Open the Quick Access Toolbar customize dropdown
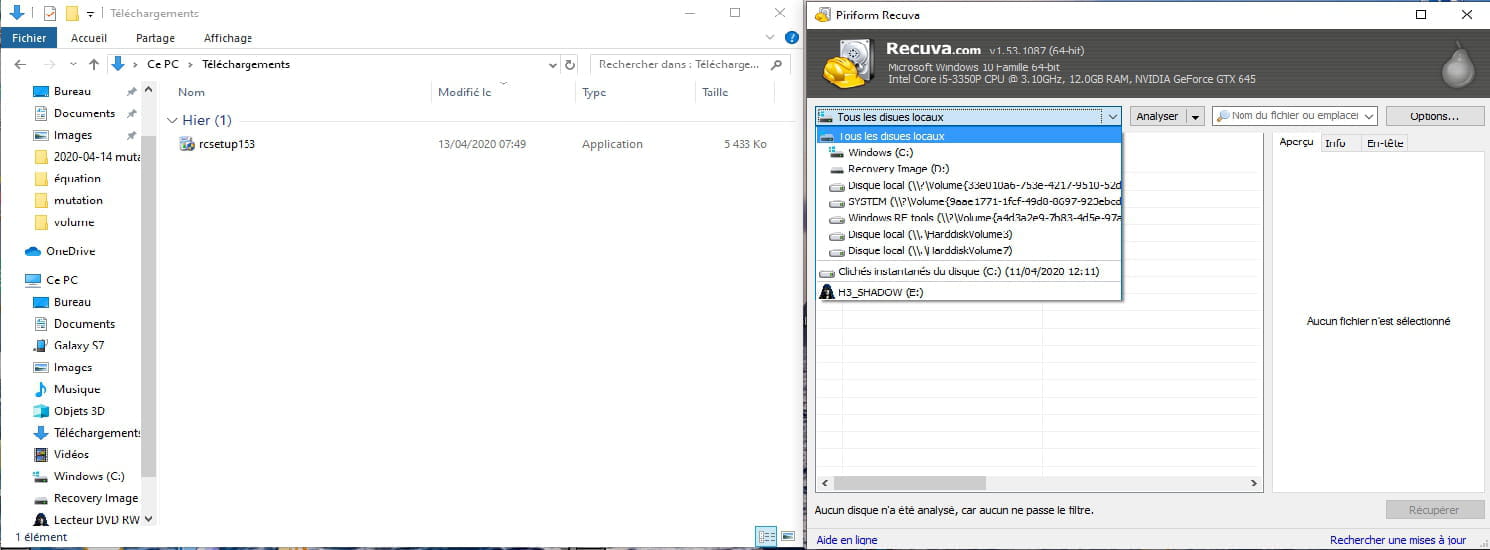The height and width of the screenshot is (550, 1490). click(91, 14)
